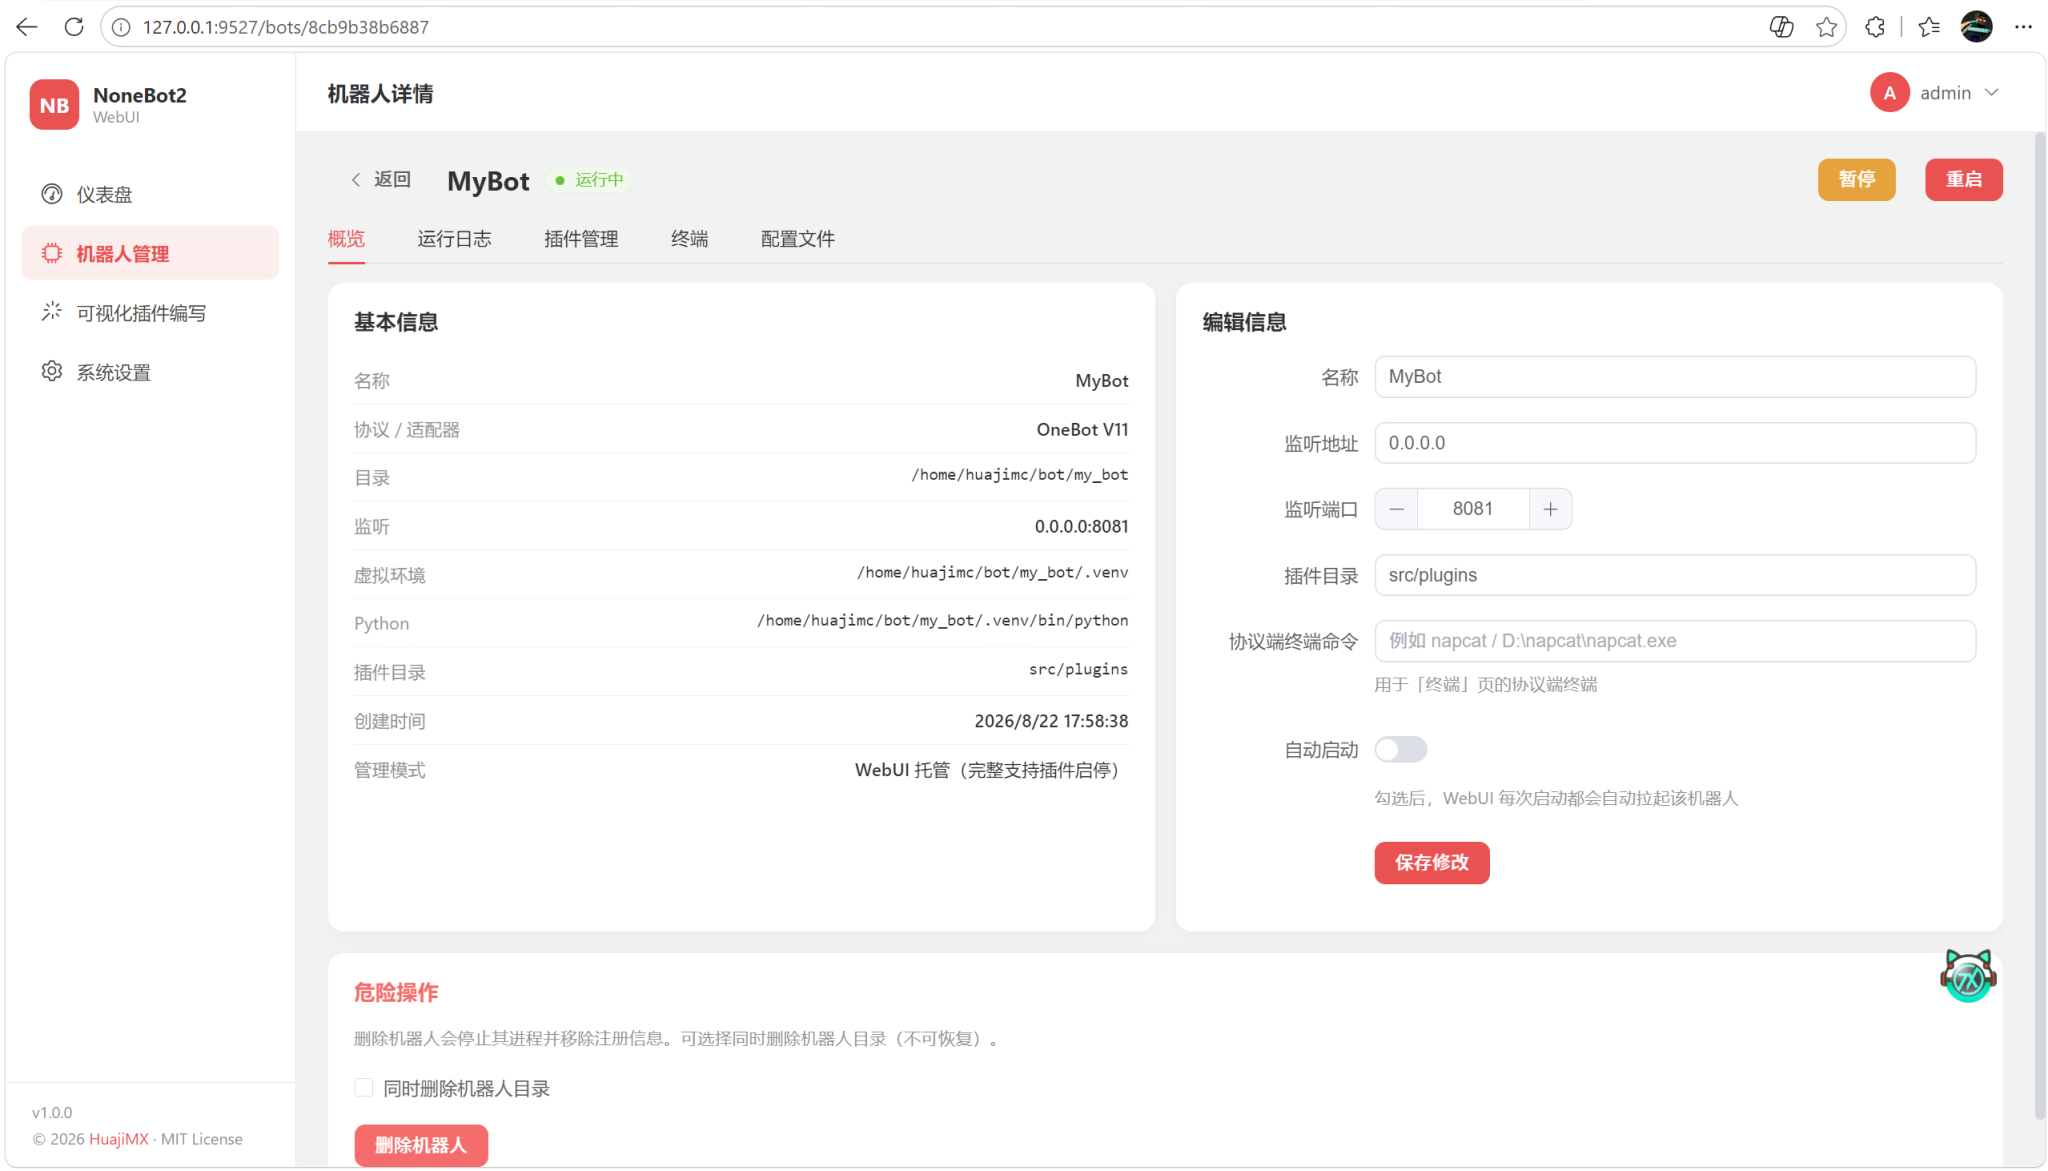Open the 插件管理 tab

pos(581,239)
